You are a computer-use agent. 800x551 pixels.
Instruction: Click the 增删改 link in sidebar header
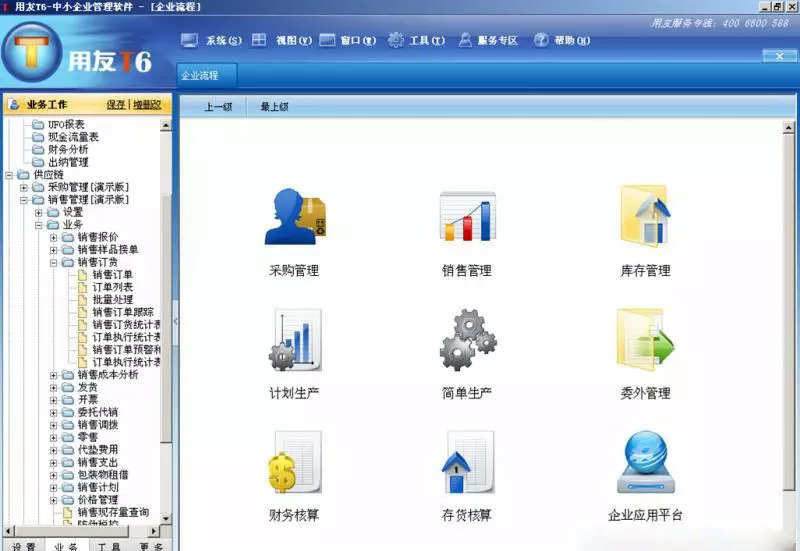(x=147, y=105)
